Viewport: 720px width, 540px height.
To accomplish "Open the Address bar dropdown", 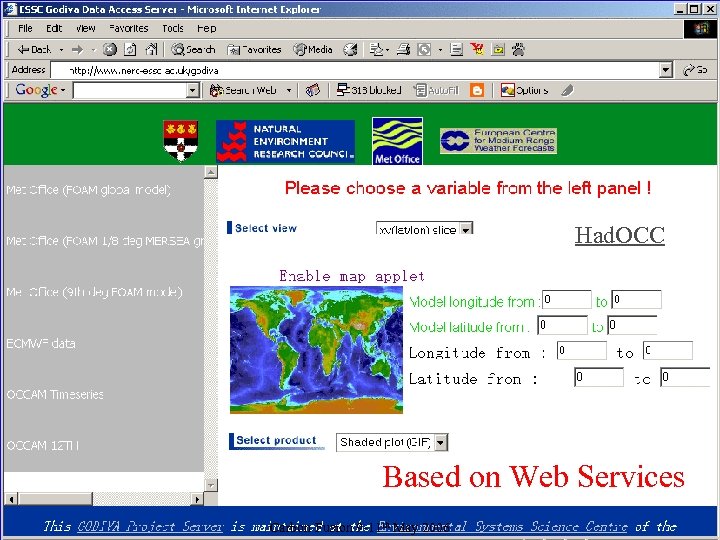I will (665, 70).
